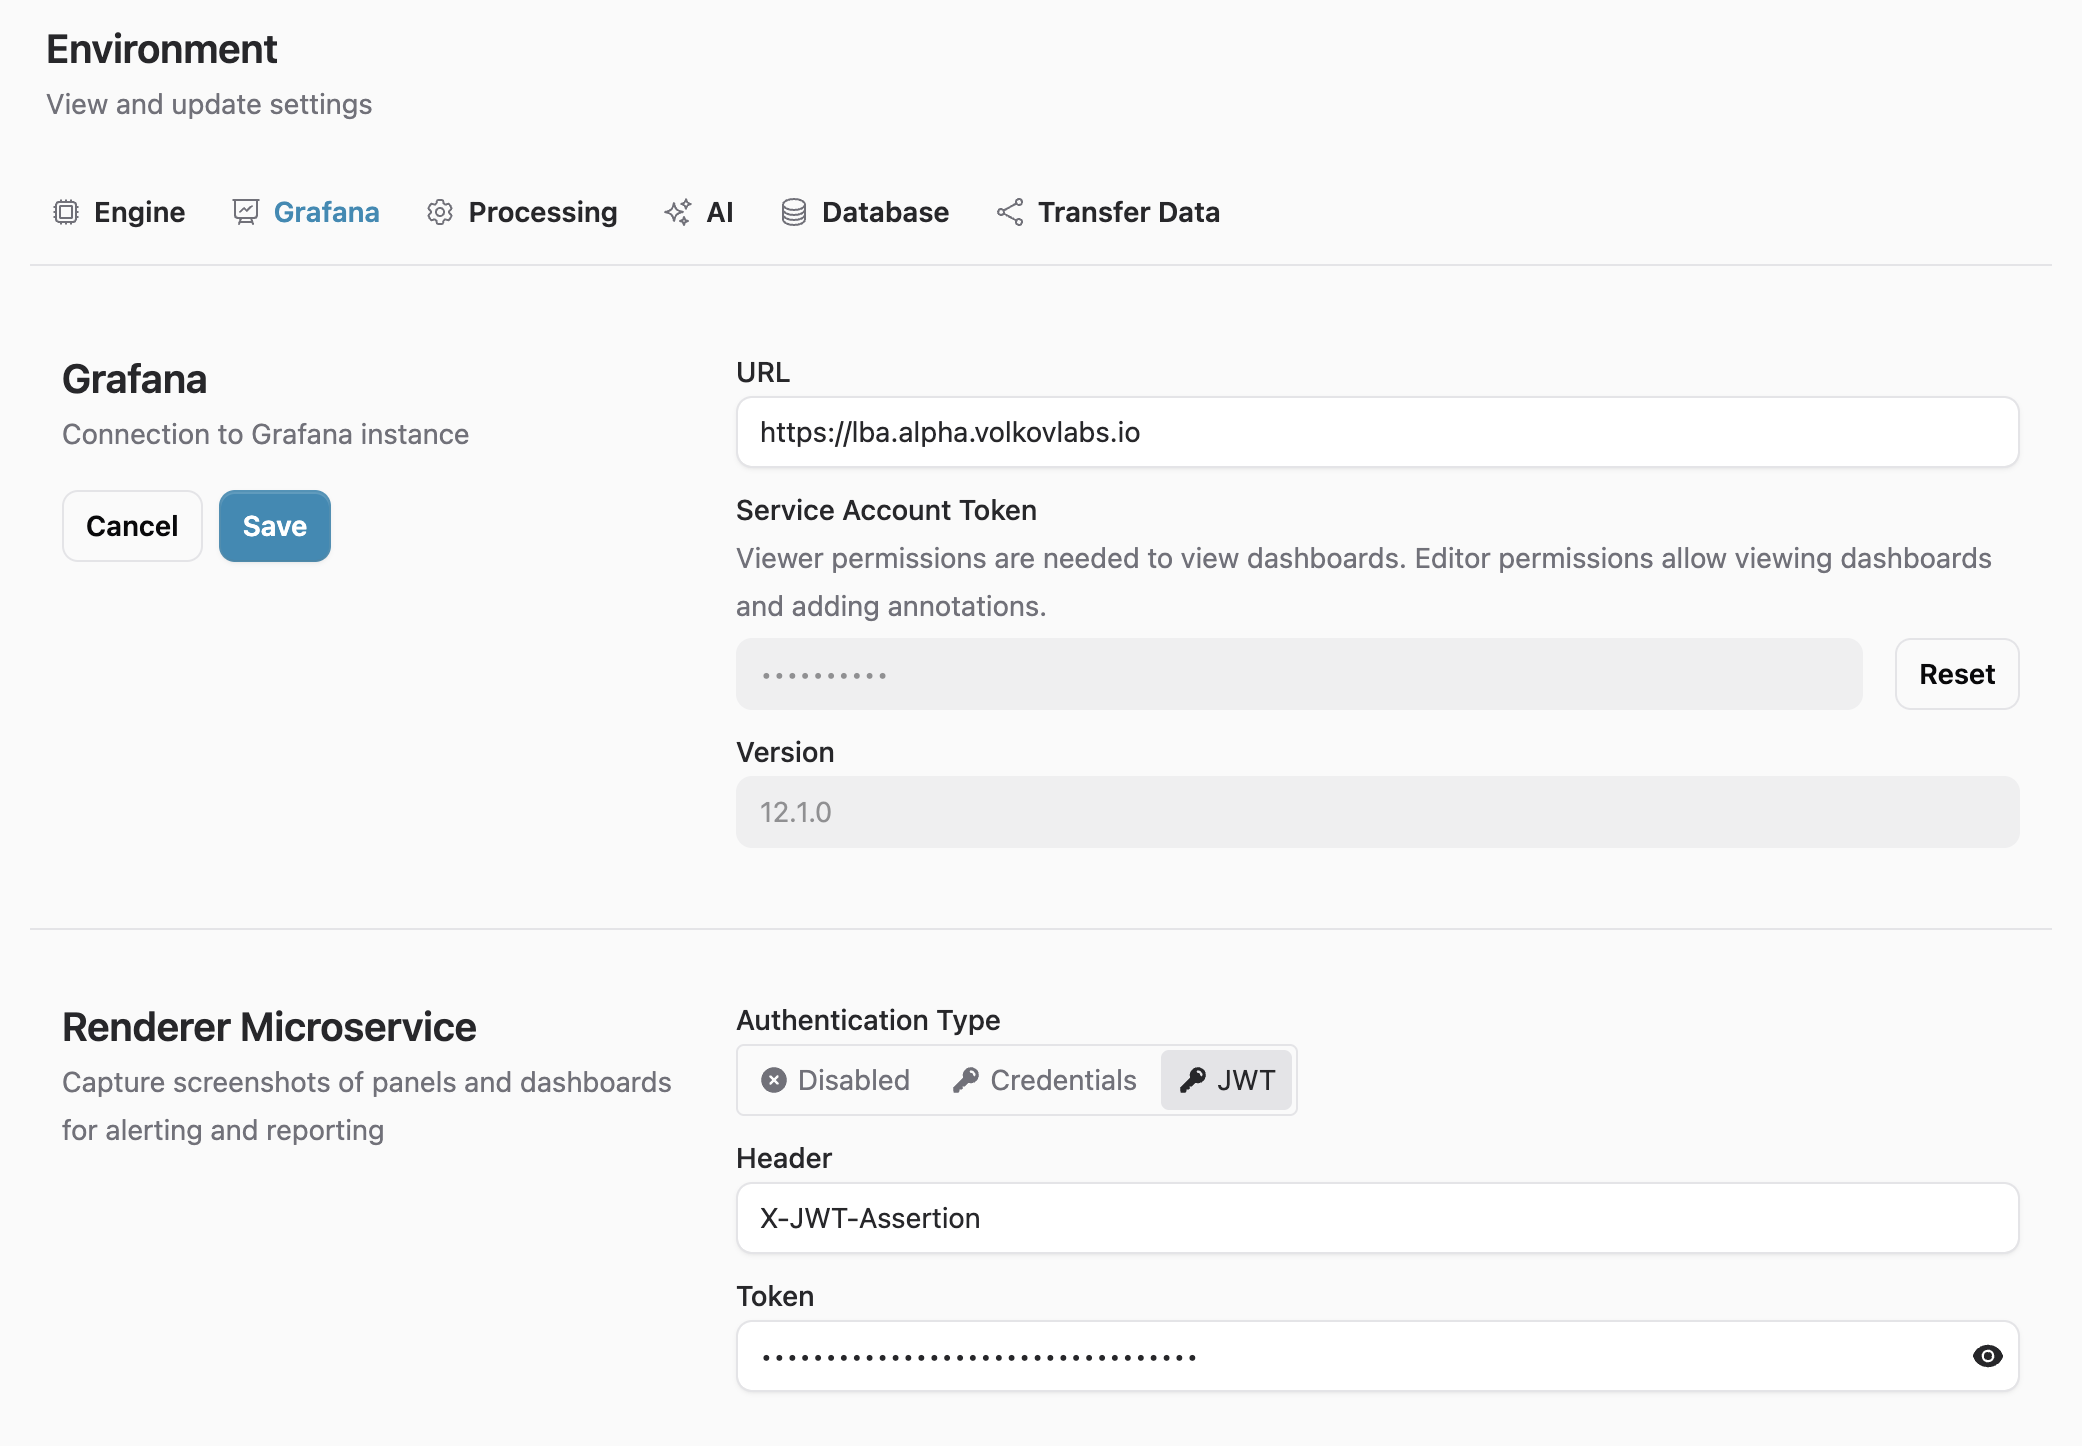
Task: Open the Processing tab
Action: tap(522, 212)
